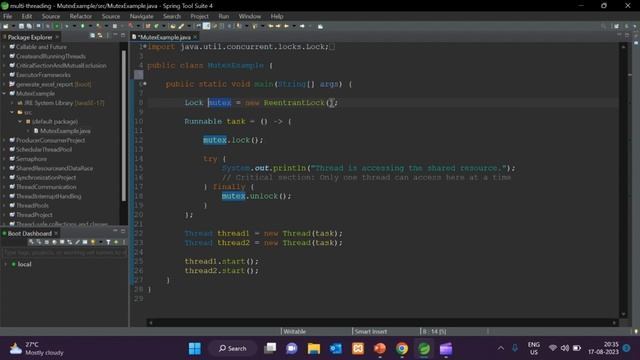Select the SynchronizationProject project
Image resolution: width=640 pixels, height=360 pixels.
[46, 178]
